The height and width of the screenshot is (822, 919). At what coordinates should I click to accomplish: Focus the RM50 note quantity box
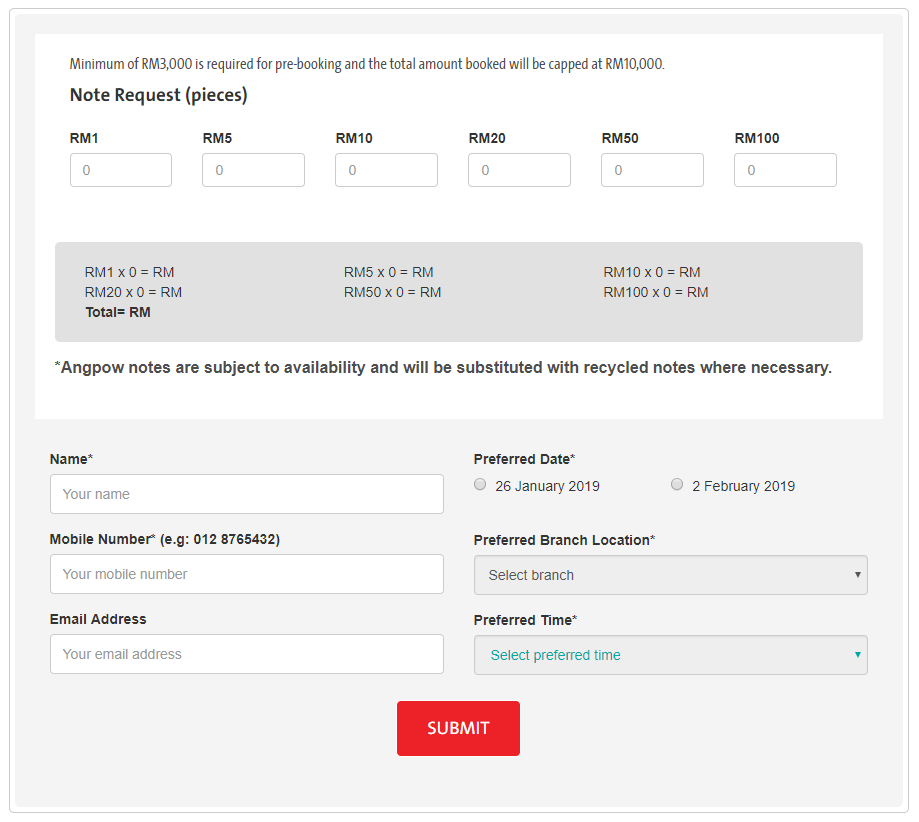(652, 170)
